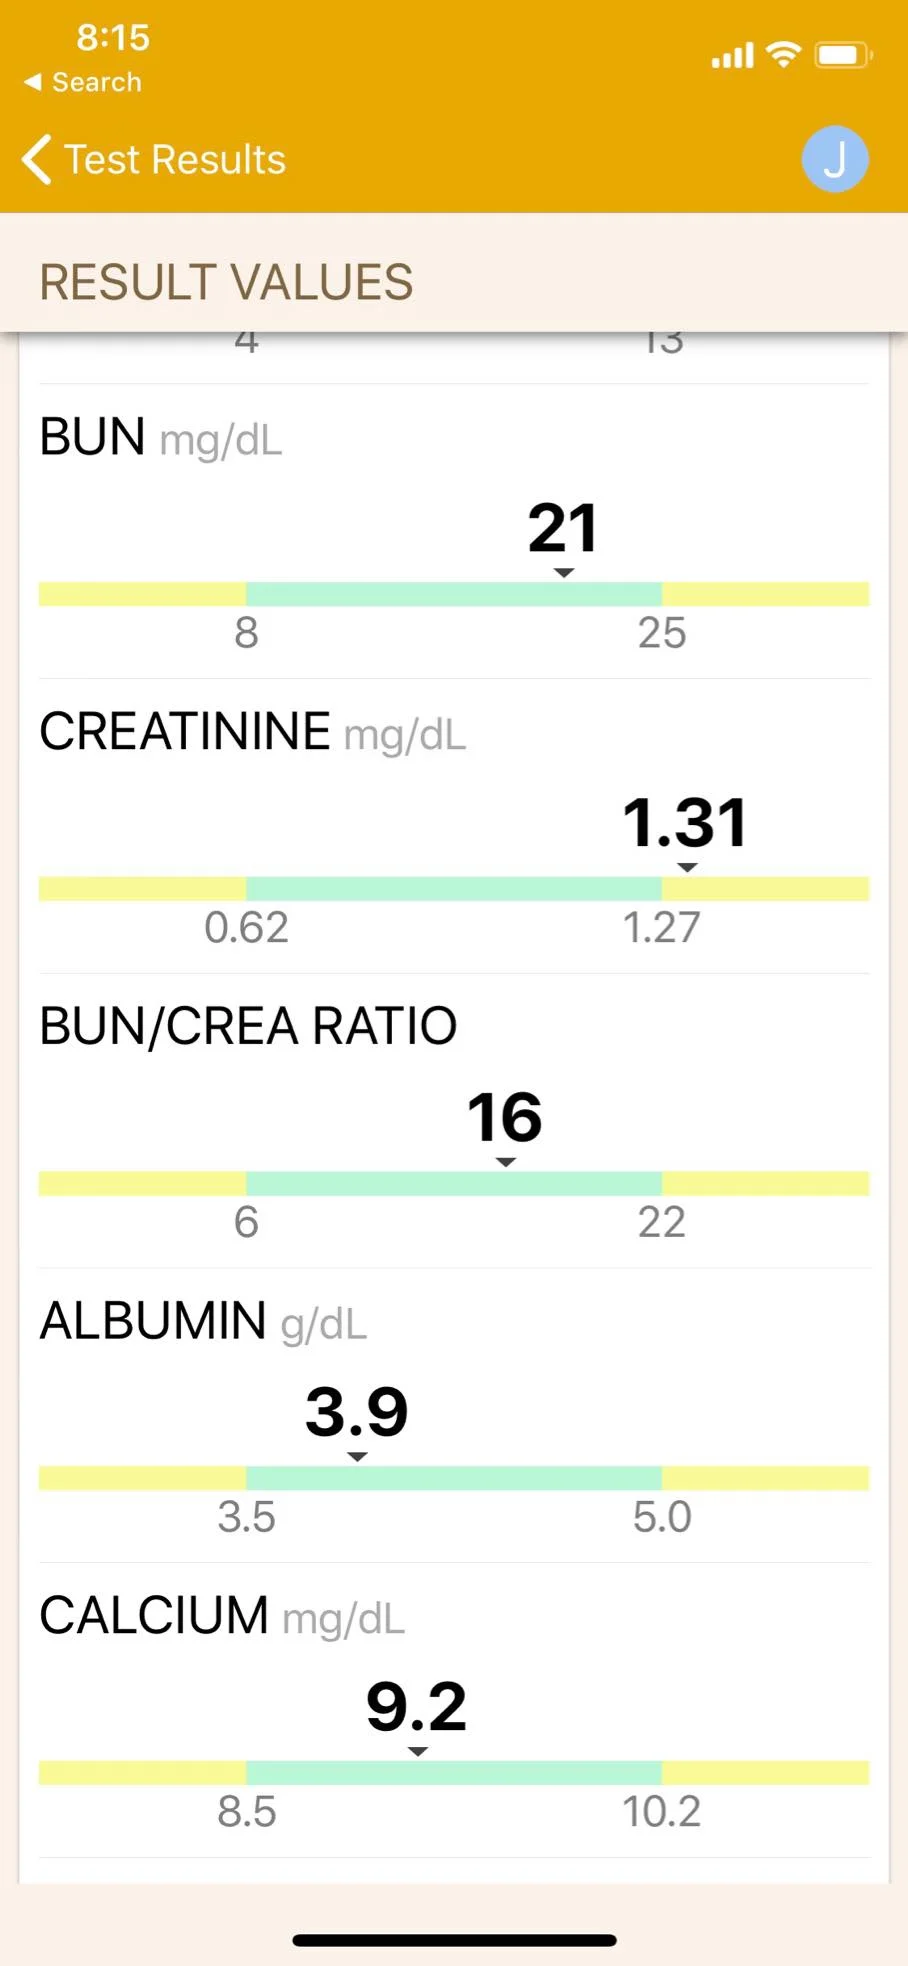Tap the marker arrow under BUN/CREA ratio 16

pos(506,1162)
